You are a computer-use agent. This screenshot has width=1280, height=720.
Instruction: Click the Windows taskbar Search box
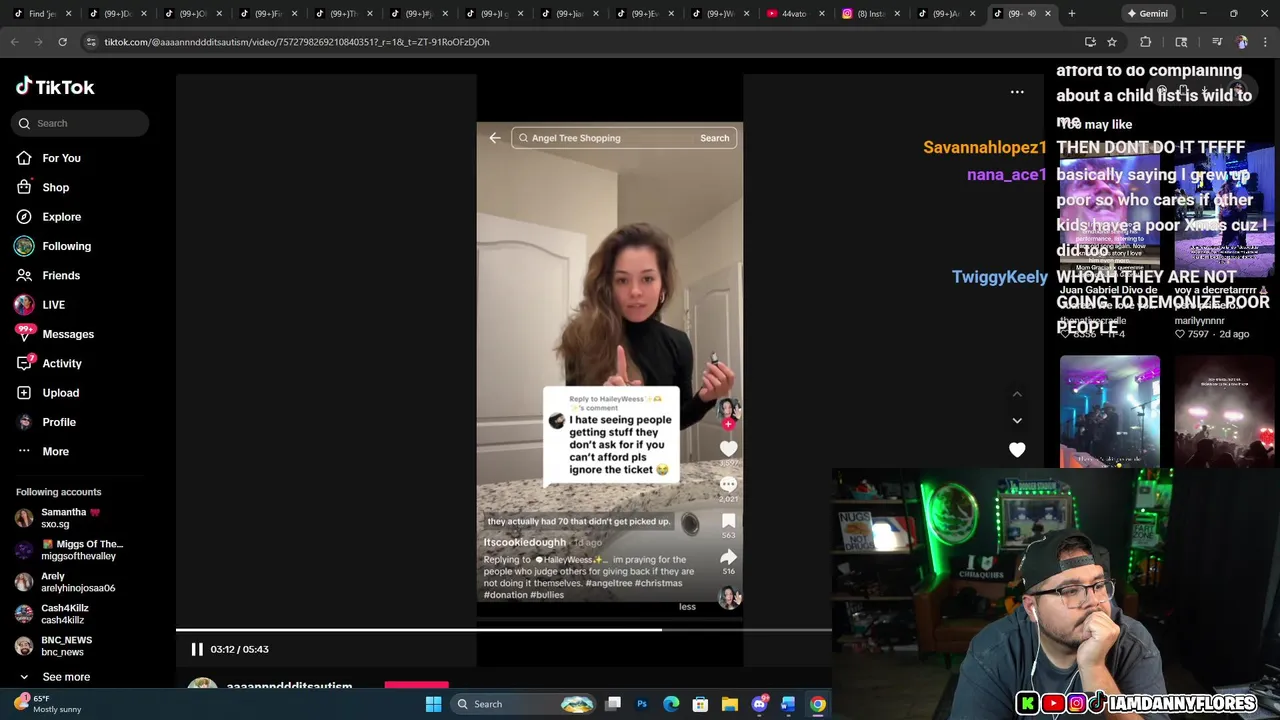click(525, 704)
